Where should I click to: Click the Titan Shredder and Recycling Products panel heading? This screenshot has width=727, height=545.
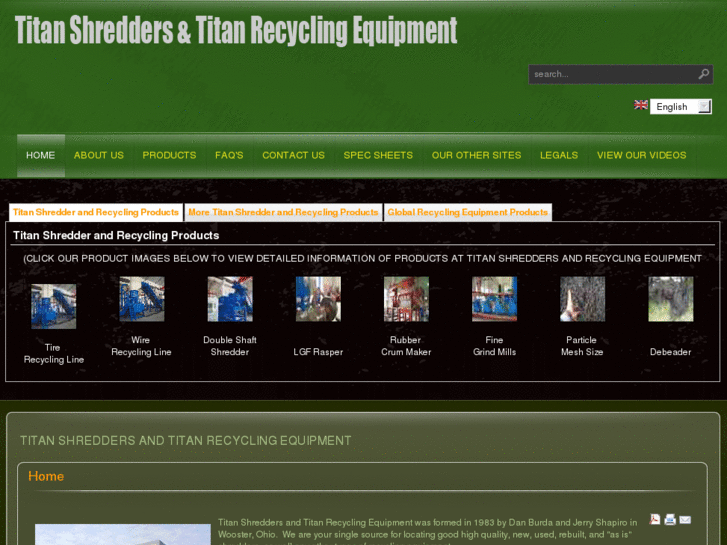click(116, 236)
